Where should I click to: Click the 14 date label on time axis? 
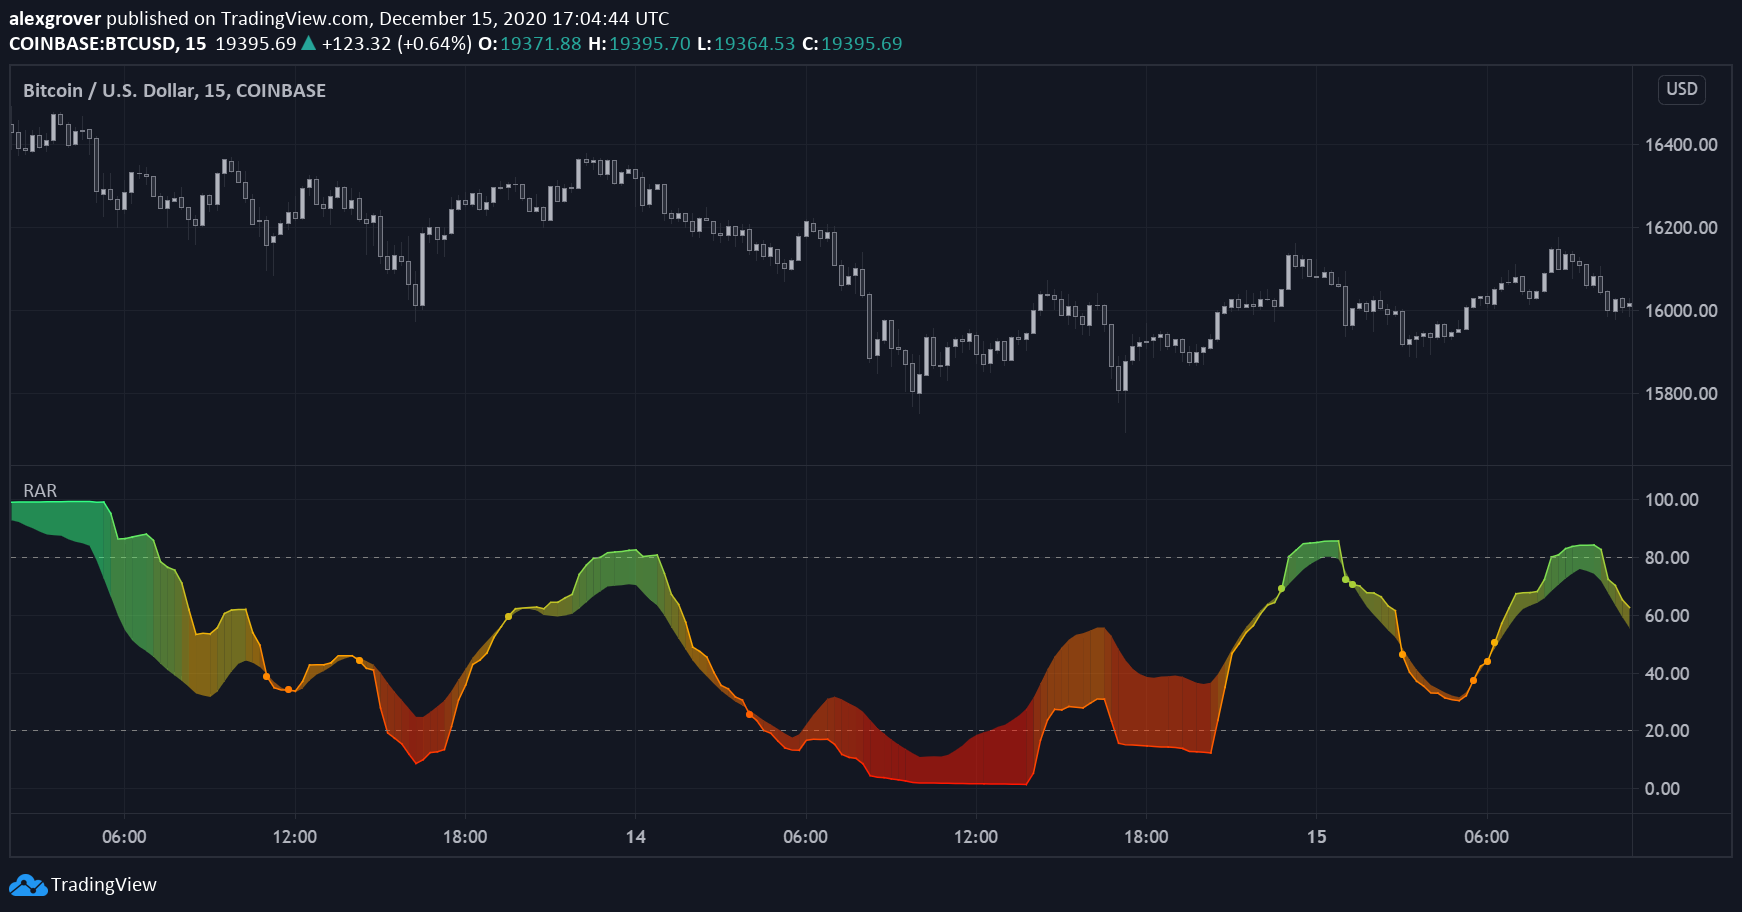pyautogui.click(x=635, y=837)
